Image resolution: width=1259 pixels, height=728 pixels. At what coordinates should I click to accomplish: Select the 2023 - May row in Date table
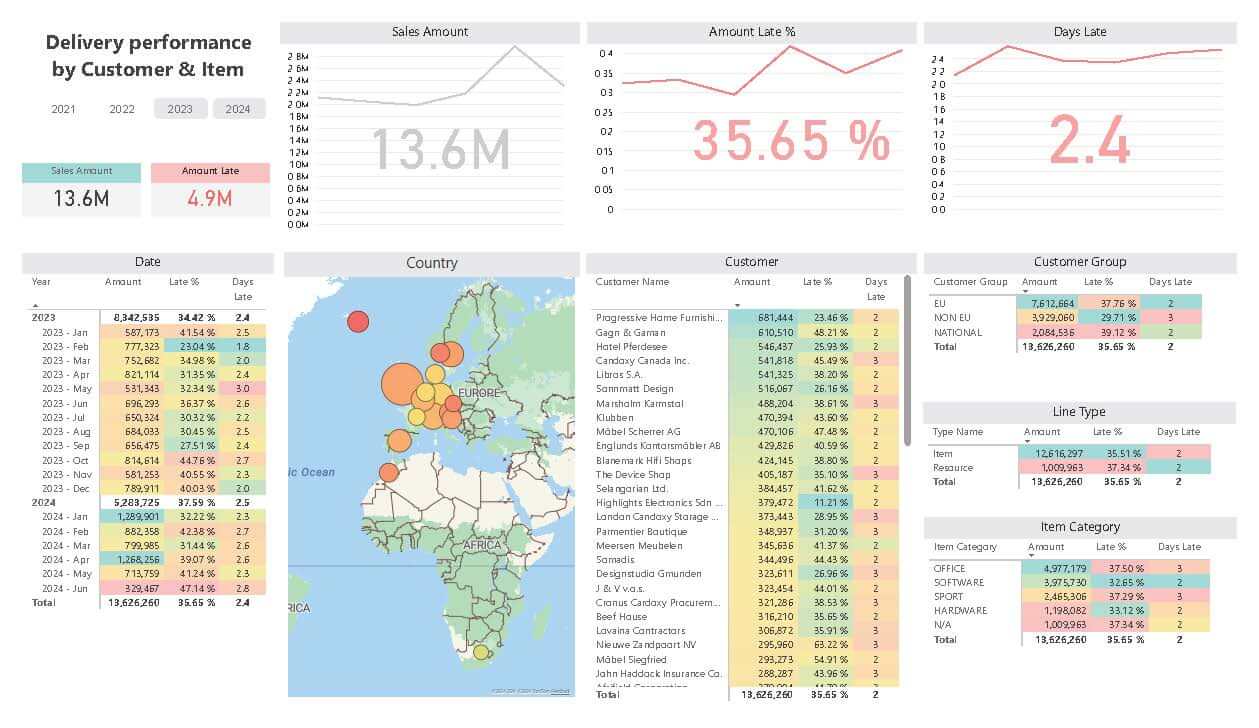click(x=67, y=389)
